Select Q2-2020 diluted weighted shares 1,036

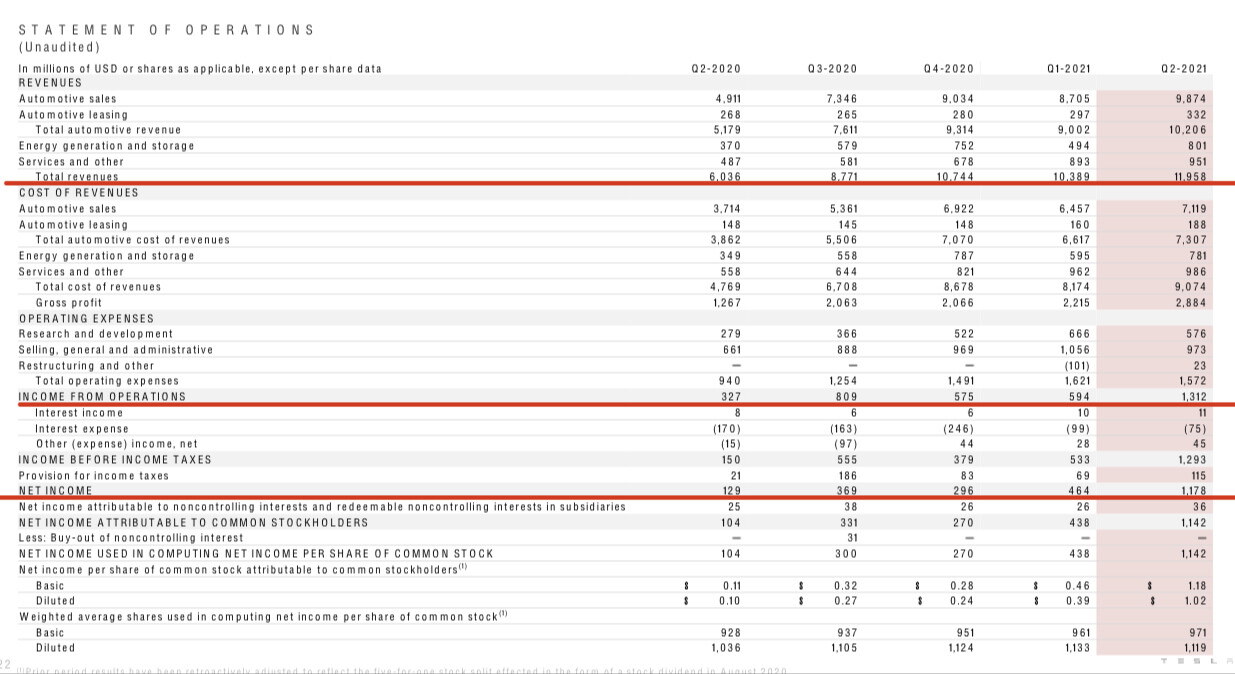point(724,647)
